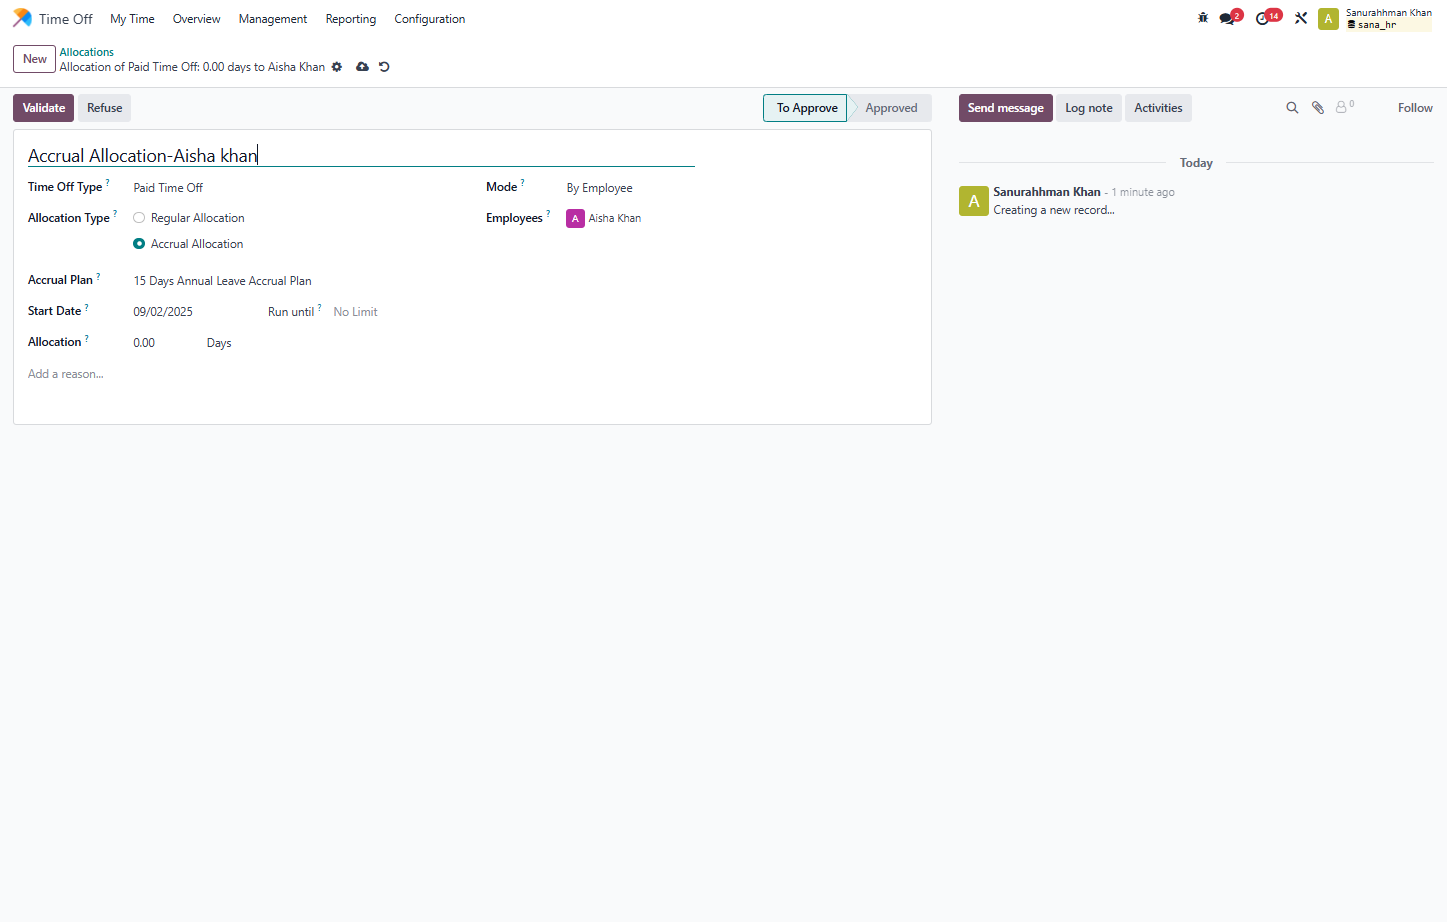Click the cloud save record icon
This screenshot has width=1447, height=922.
click(362, 67)
